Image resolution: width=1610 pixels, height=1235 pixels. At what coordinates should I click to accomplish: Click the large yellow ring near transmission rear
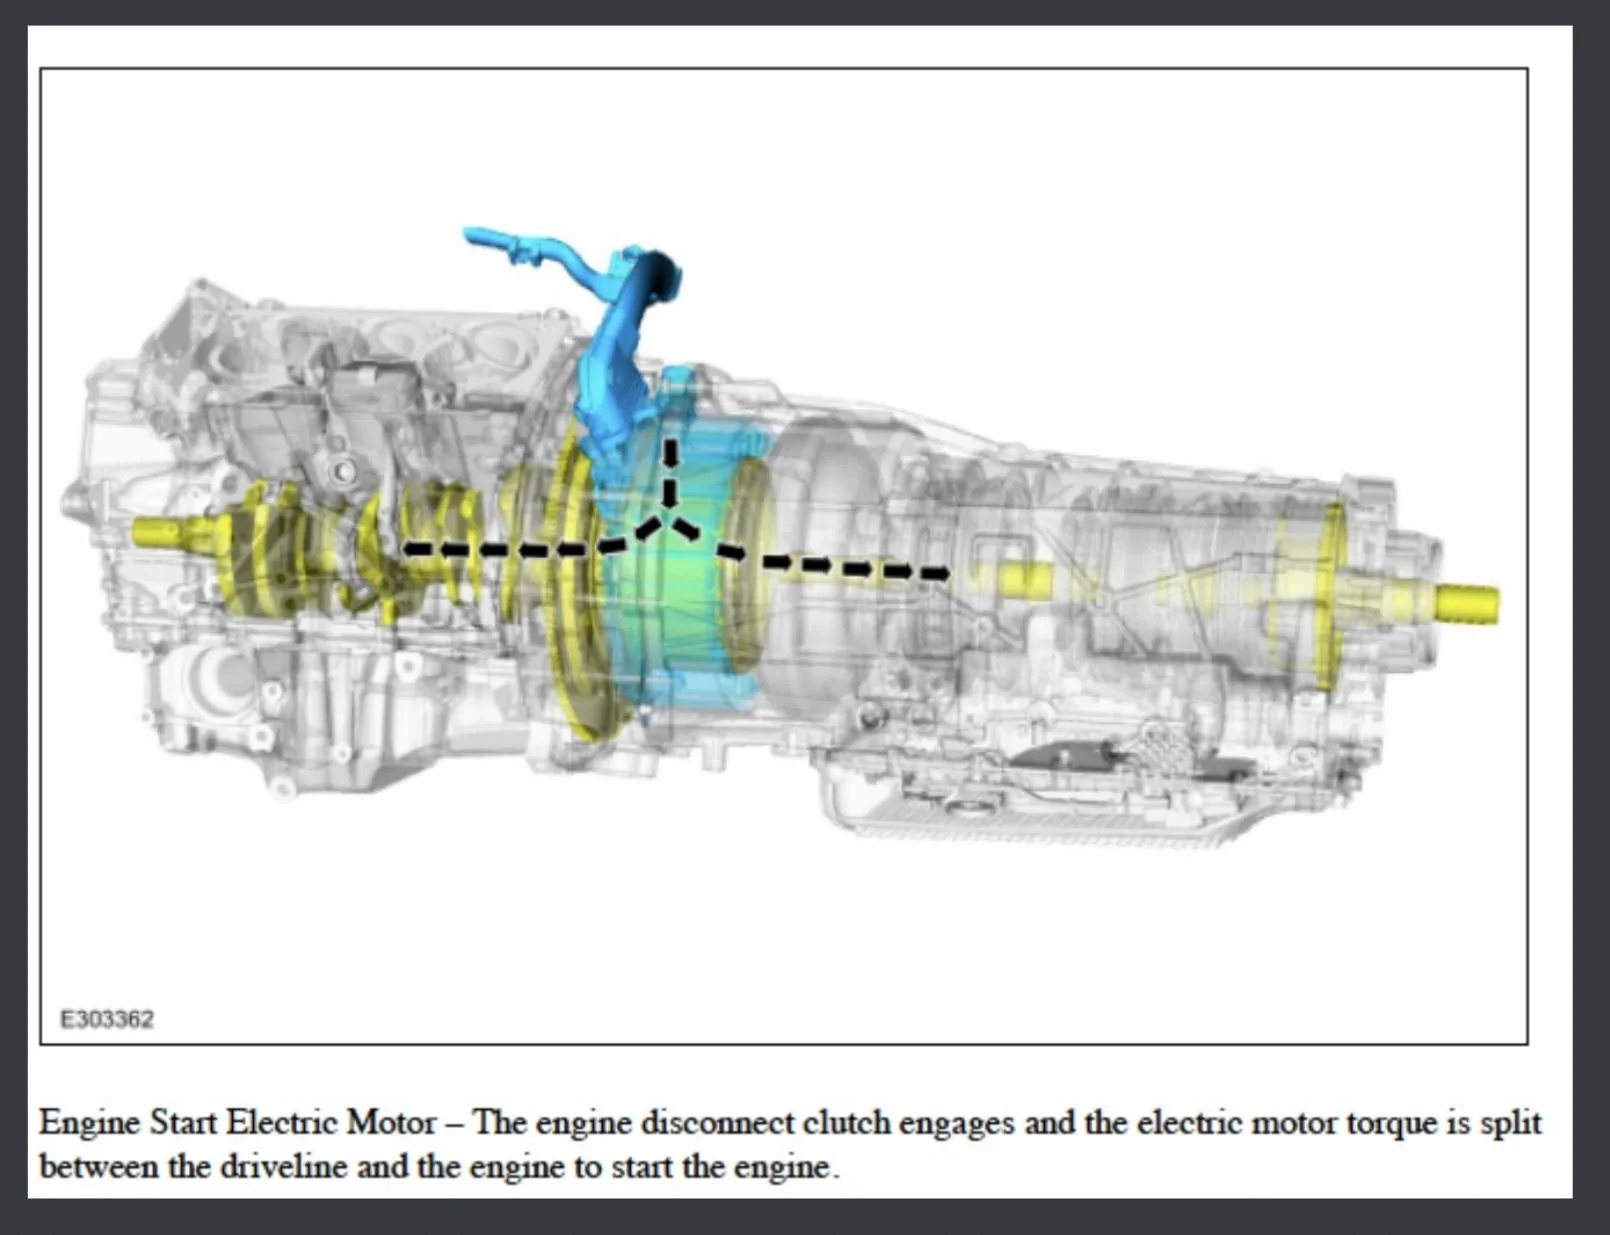(x=1327, y=598)
